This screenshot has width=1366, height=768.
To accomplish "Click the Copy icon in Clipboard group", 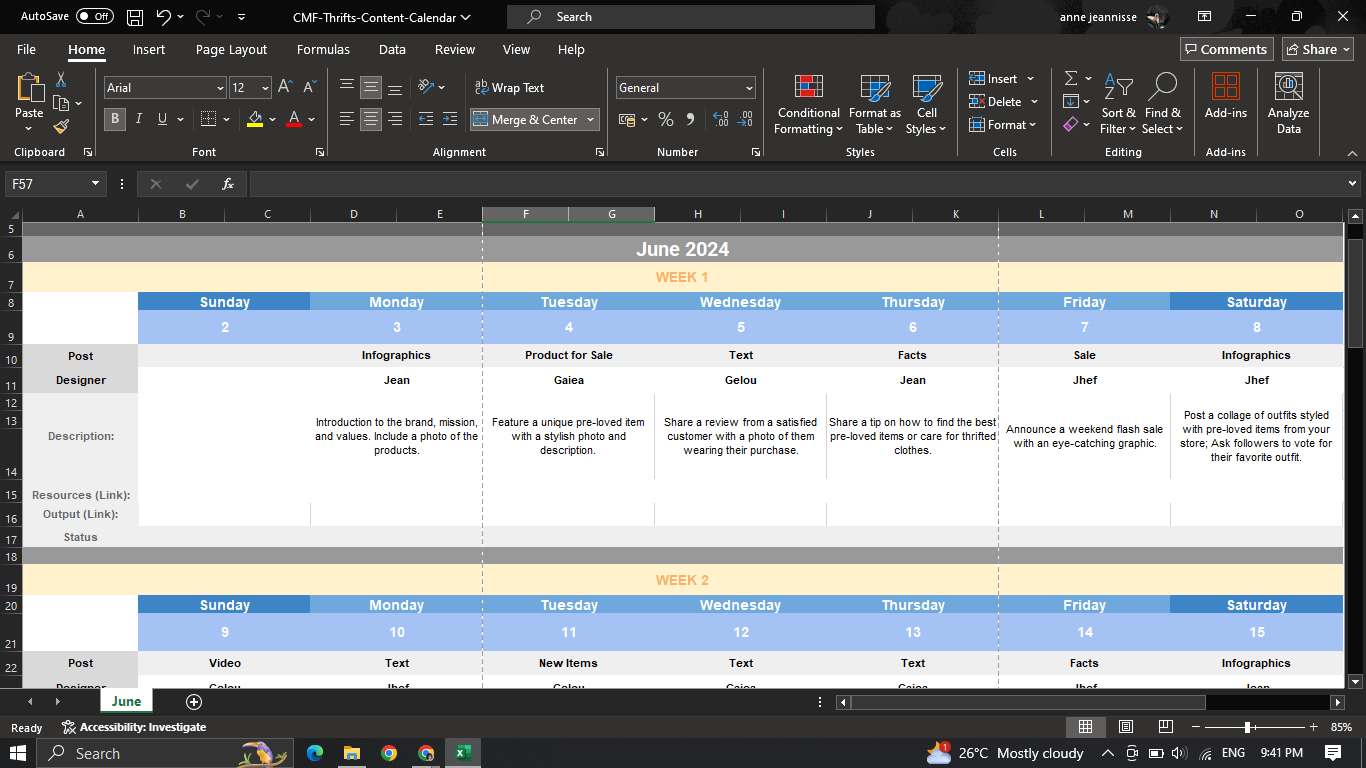I will [x=61, y=103].
